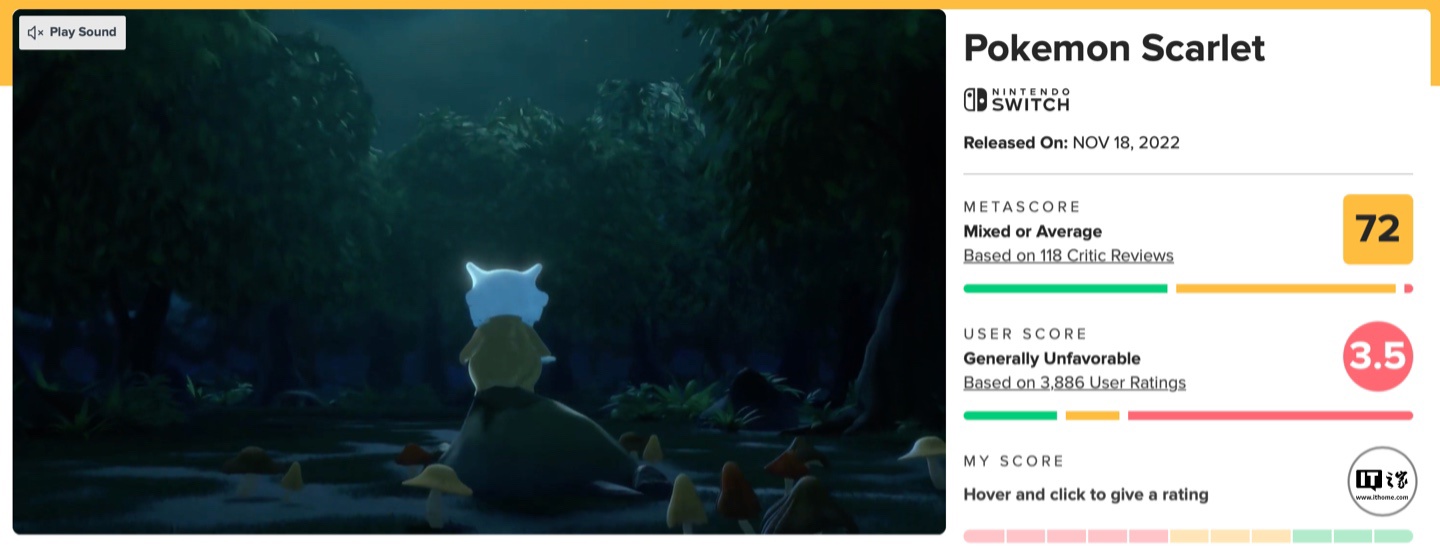Select red negative segment of User Score bar
The width and height of the screenshot is (1440, 550).
(1270, 416)
